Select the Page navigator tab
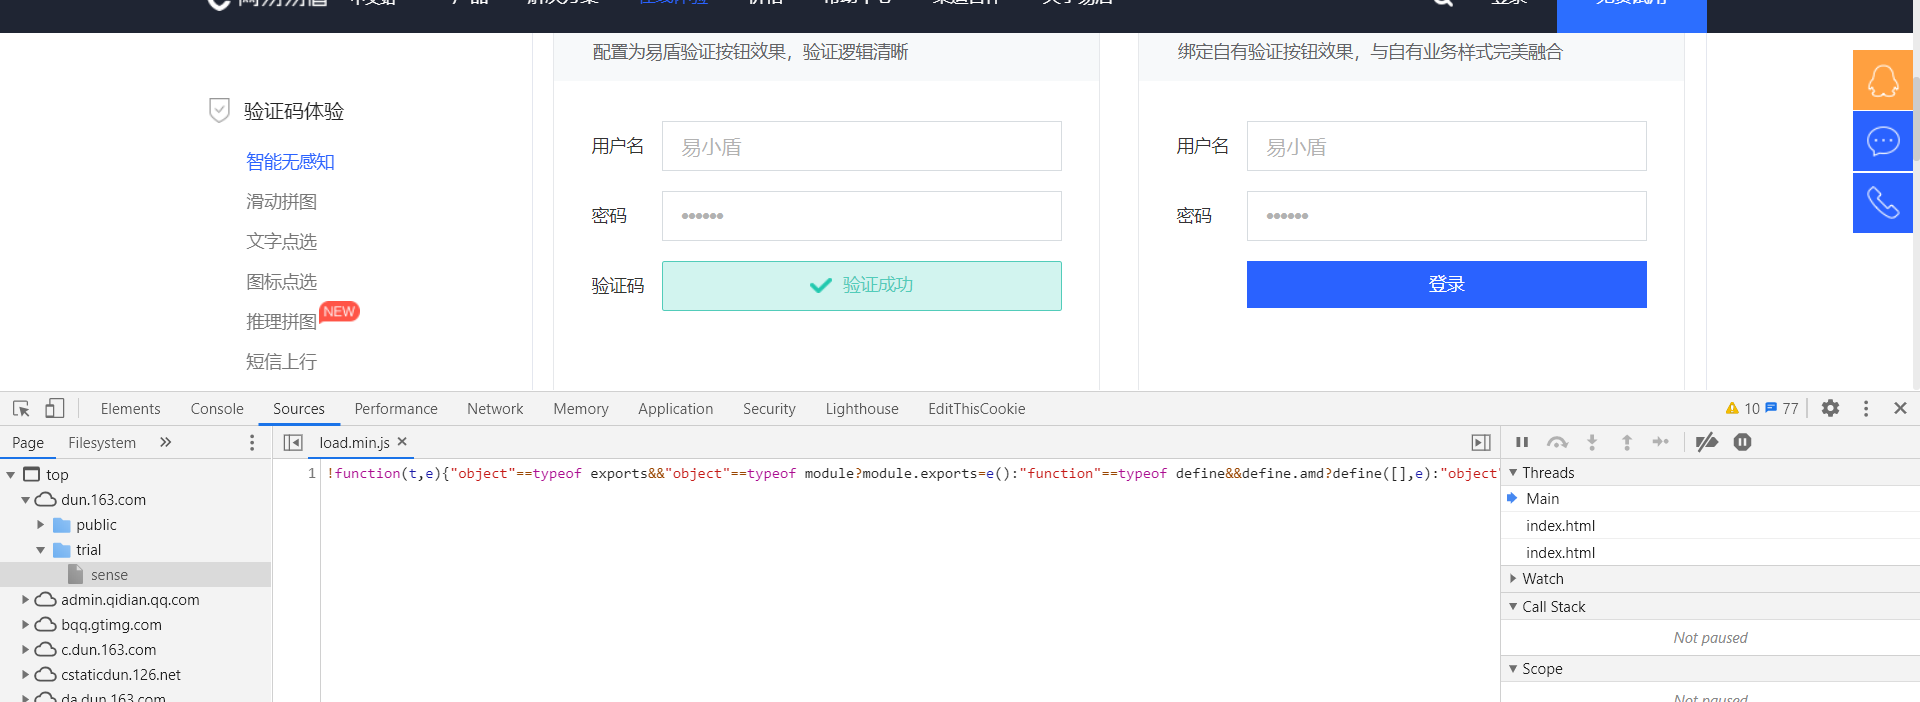 (28, 443)
